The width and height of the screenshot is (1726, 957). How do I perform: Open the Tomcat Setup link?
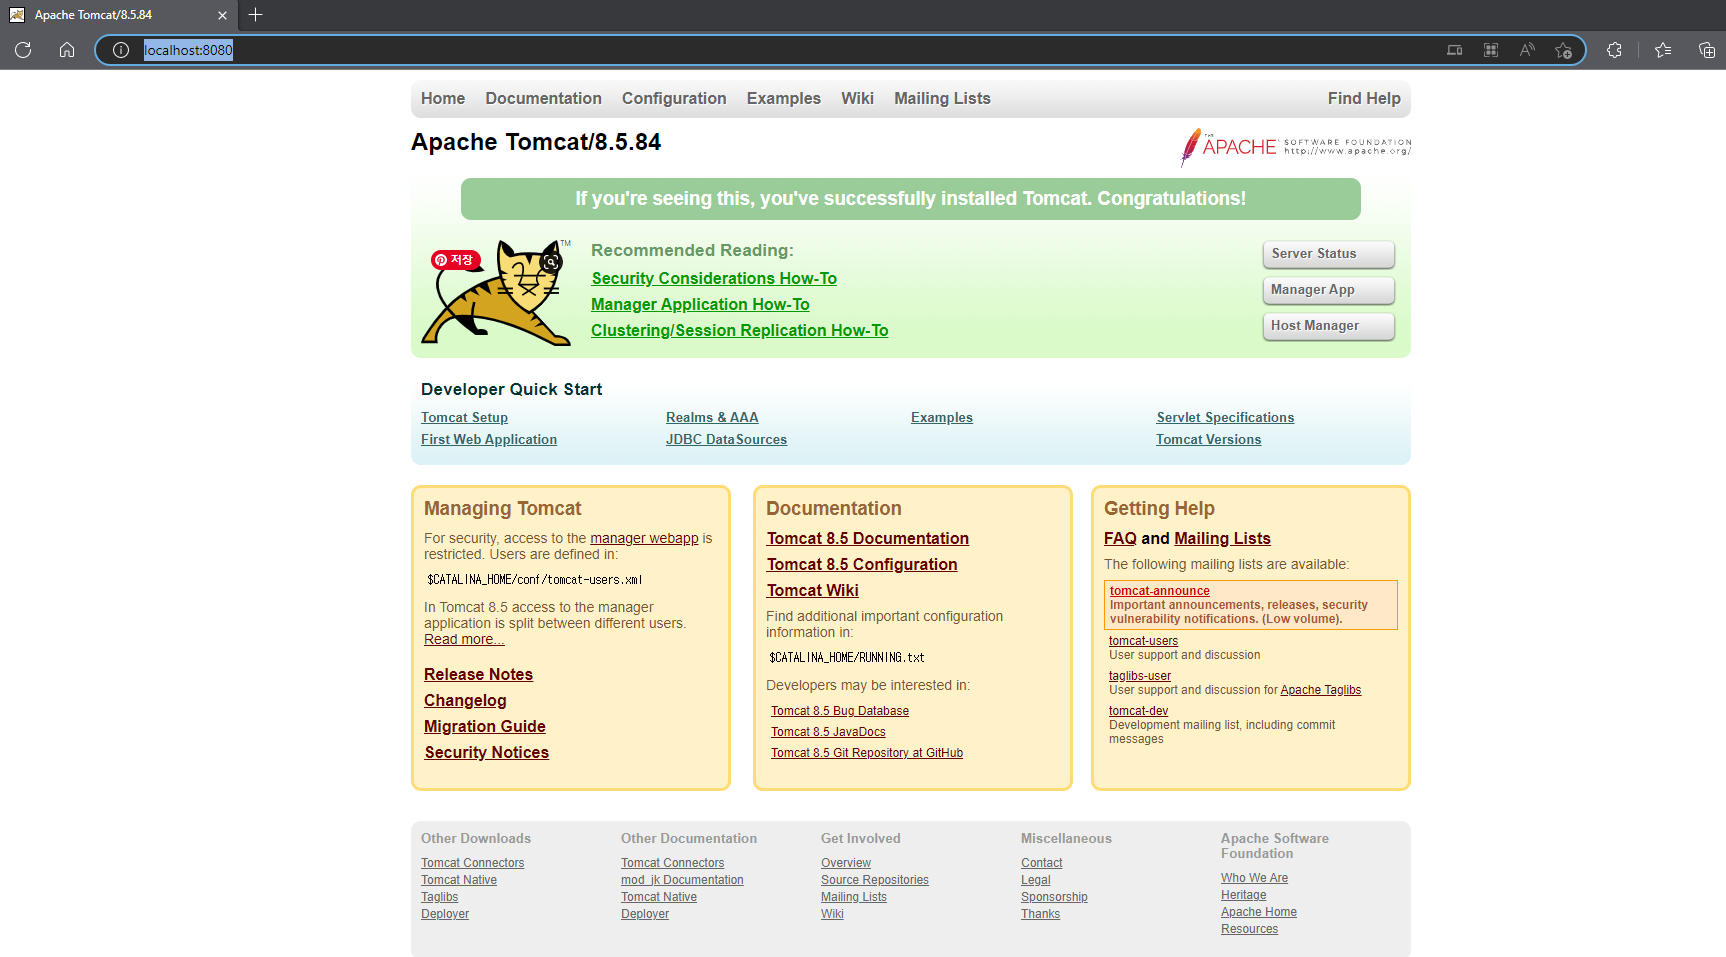point(464,417)
